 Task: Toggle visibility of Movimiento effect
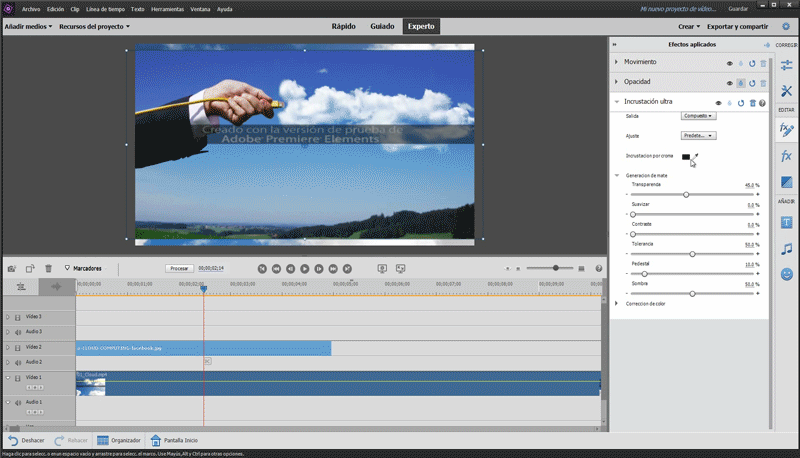point(729,63)
